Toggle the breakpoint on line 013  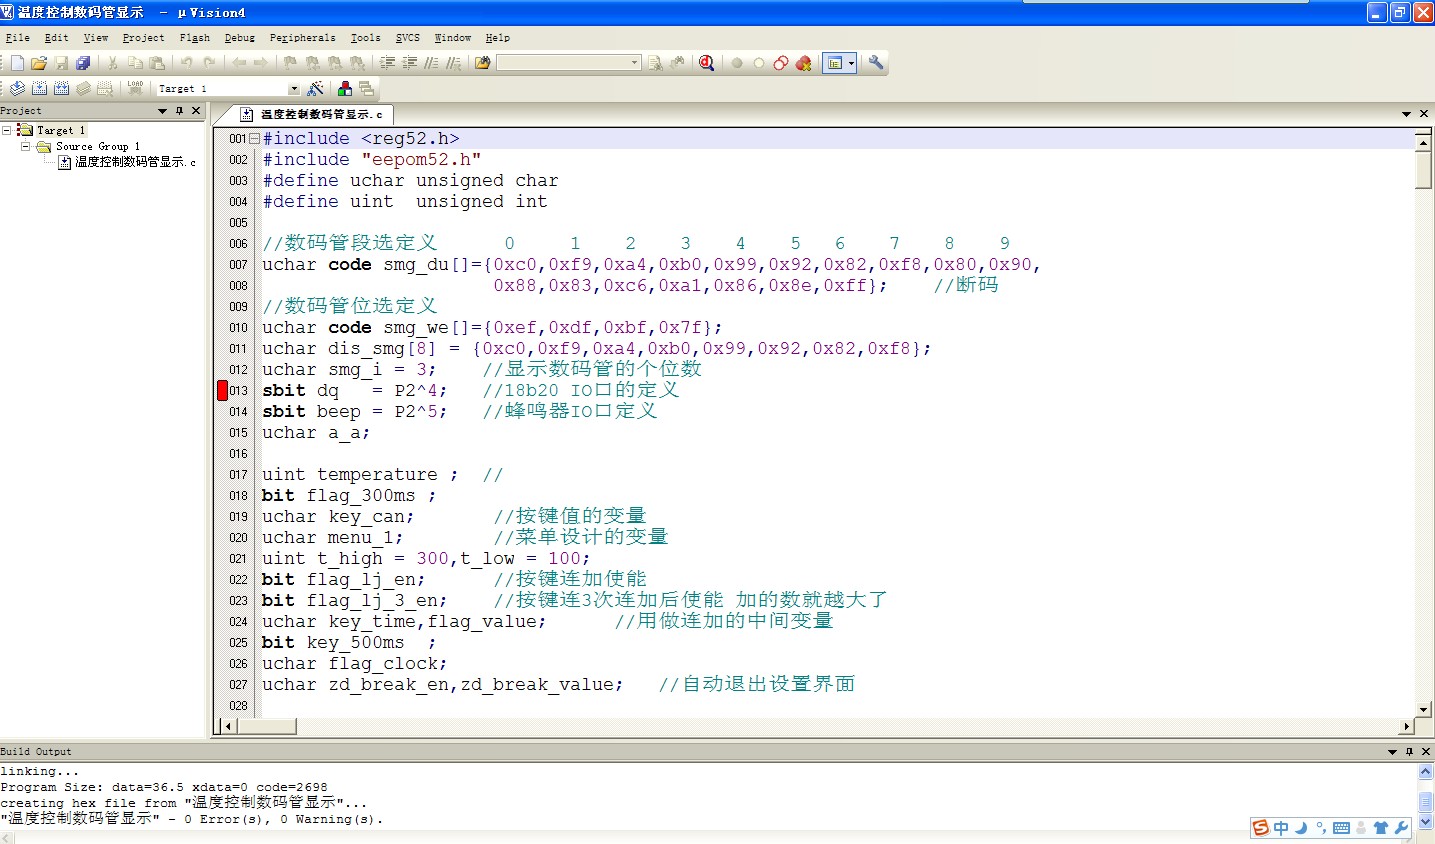click(x=223, y=391)
